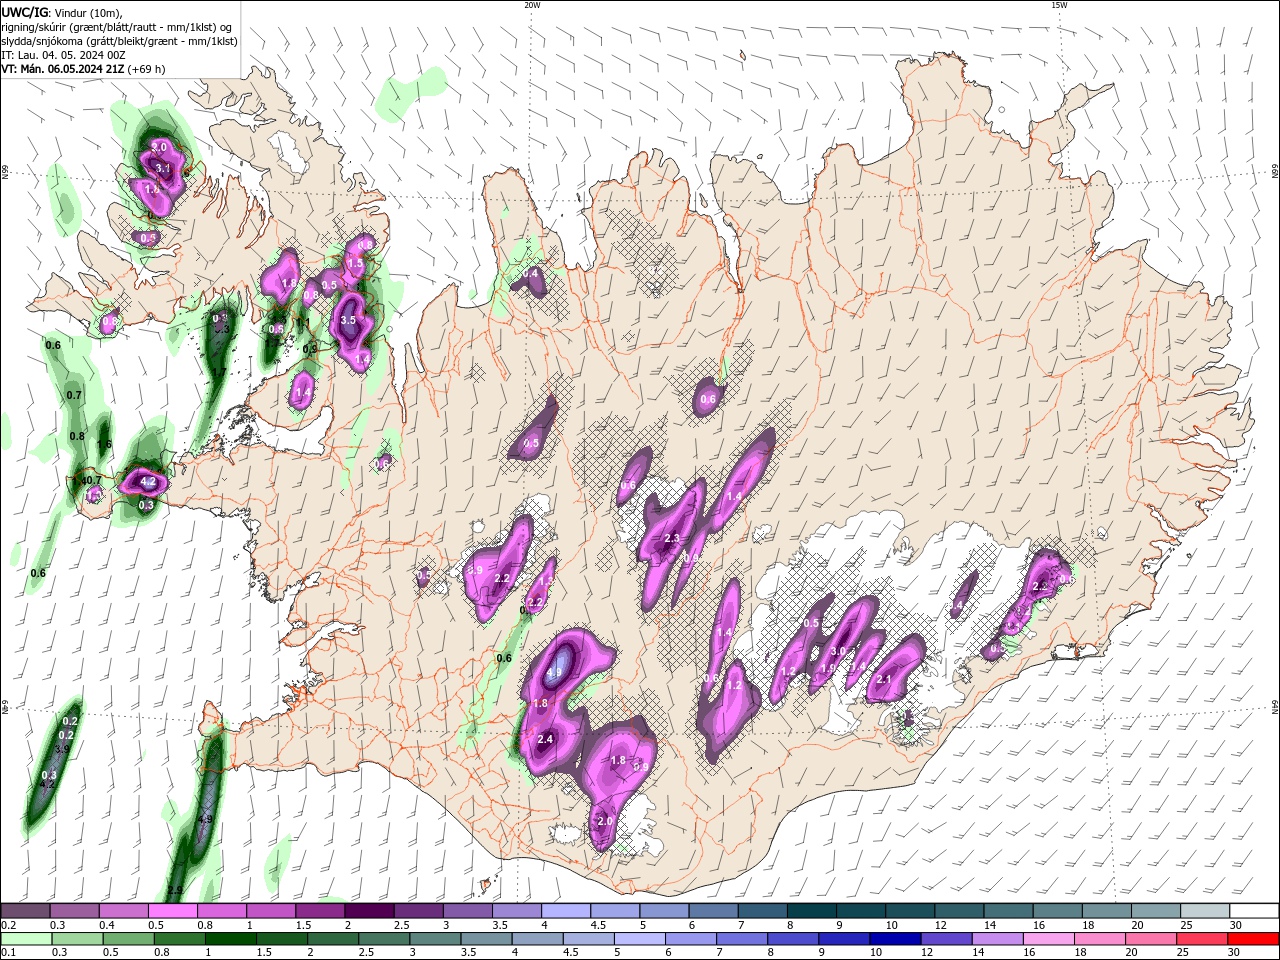Select the deep blue 10 rain legend swatch
The width and height of the screenshot is (1280, 960).
(894, 939)
